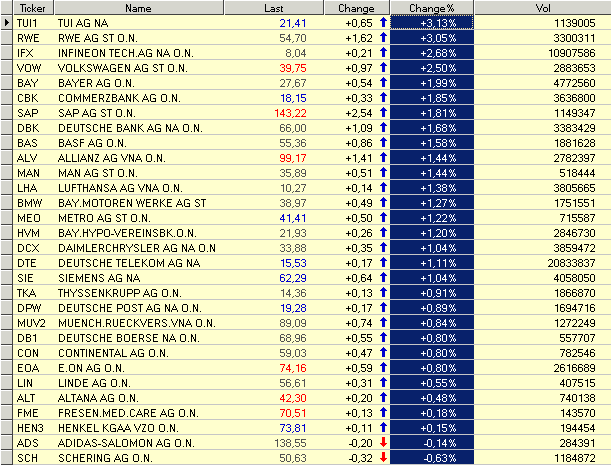Click the blue up arrow in the MUV2 row

coord(383,322)
